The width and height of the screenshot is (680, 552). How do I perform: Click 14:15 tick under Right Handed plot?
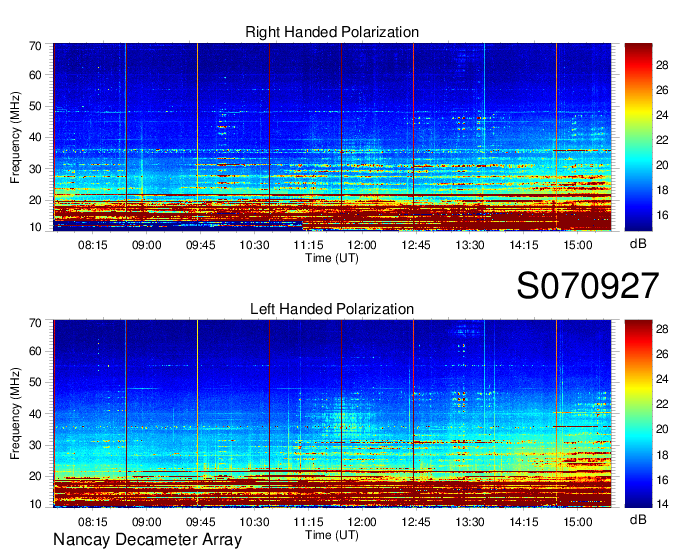pyautogui.click(x=524, y=245)
